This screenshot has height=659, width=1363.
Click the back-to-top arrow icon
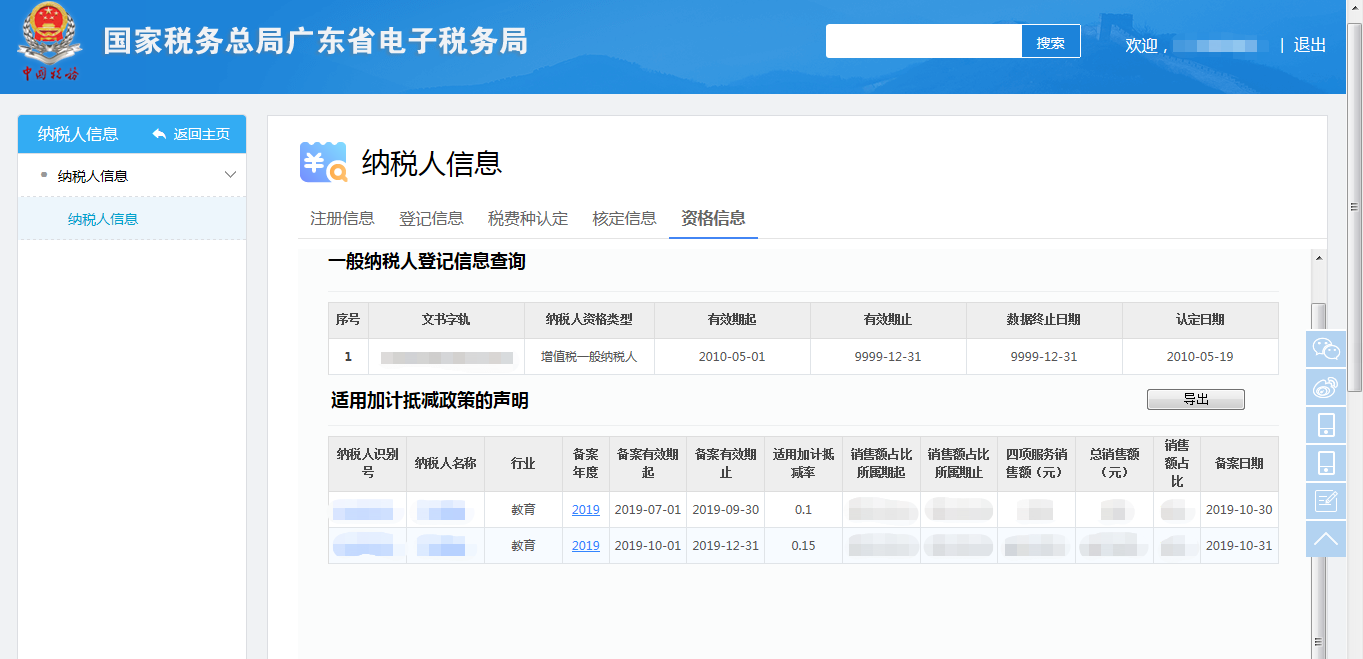coord(1325,539)
